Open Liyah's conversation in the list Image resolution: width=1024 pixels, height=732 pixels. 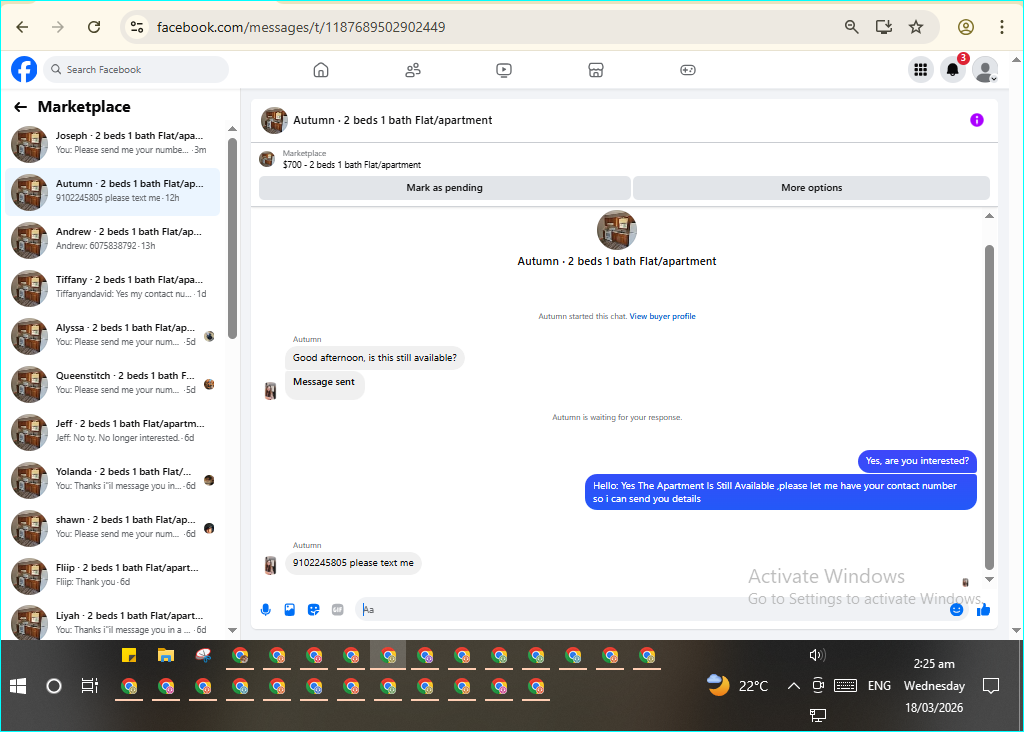[112, 624]
